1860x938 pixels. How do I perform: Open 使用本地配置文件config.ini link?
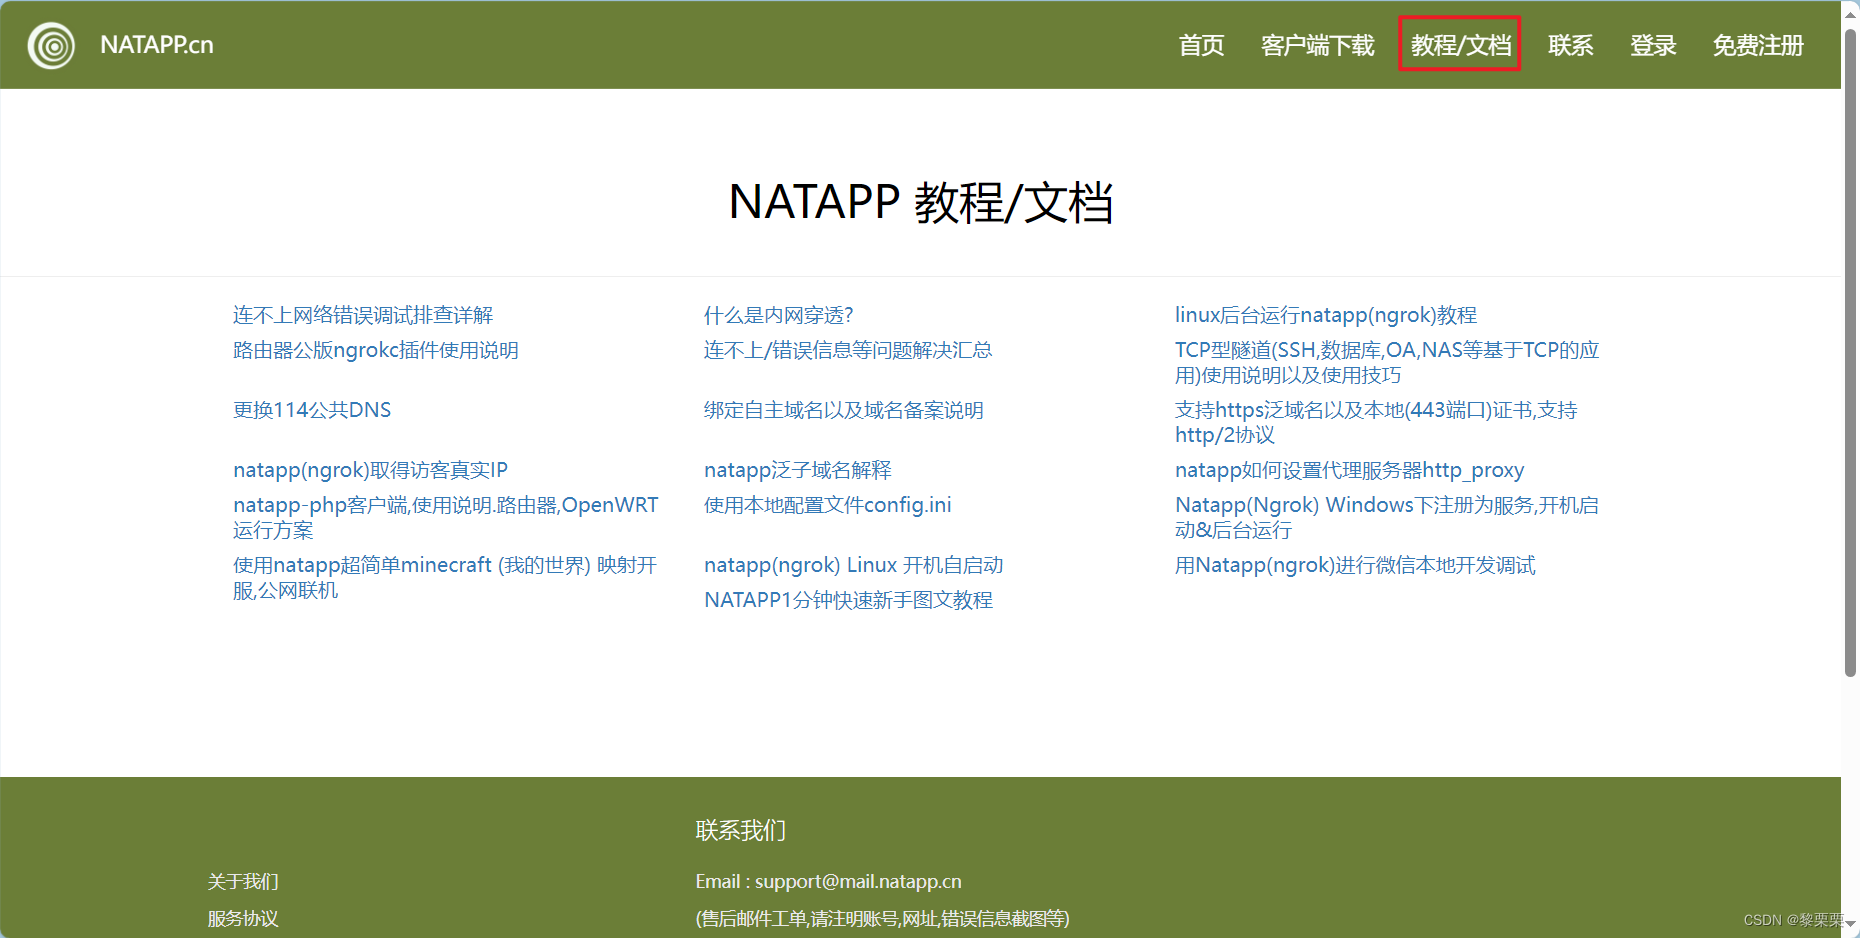(828, 505)
